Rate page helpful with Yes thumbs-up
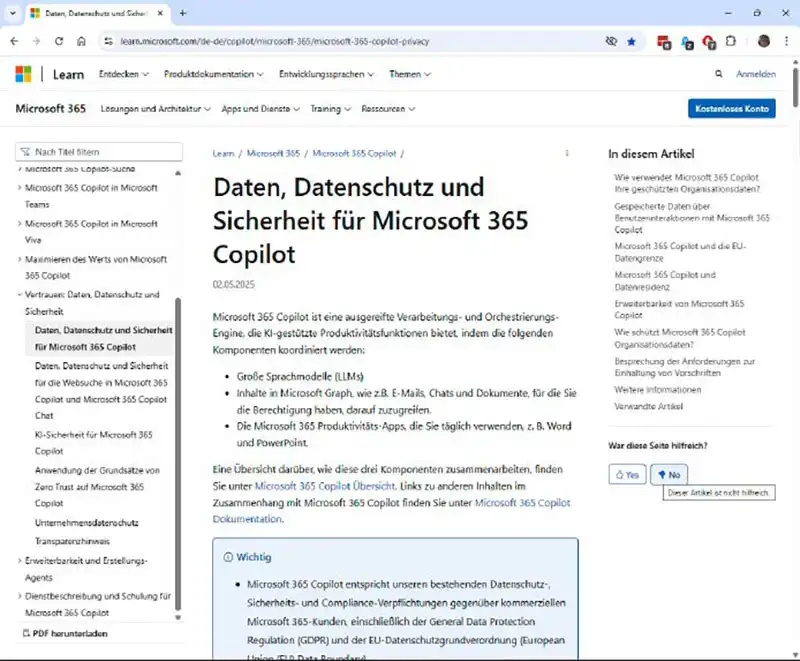This screenshot has height=661, width=800. [x=626, y=475]
